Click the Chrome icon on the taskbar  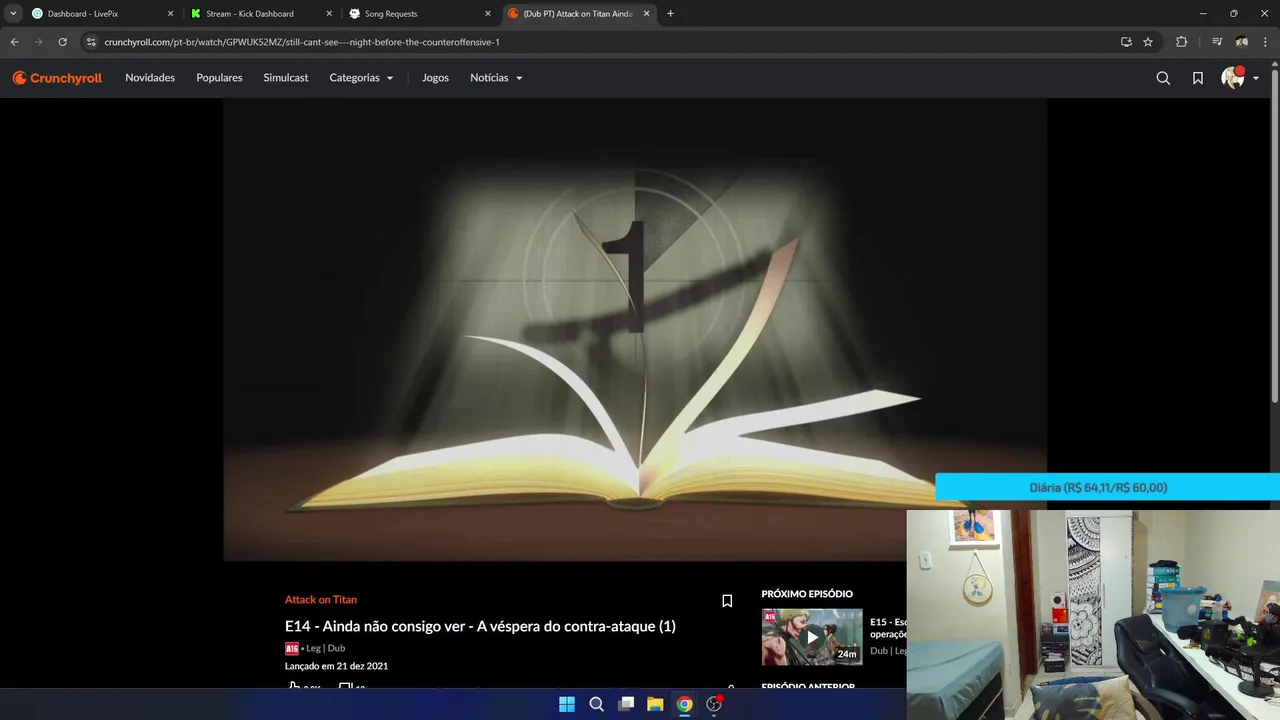click(684, 704)
